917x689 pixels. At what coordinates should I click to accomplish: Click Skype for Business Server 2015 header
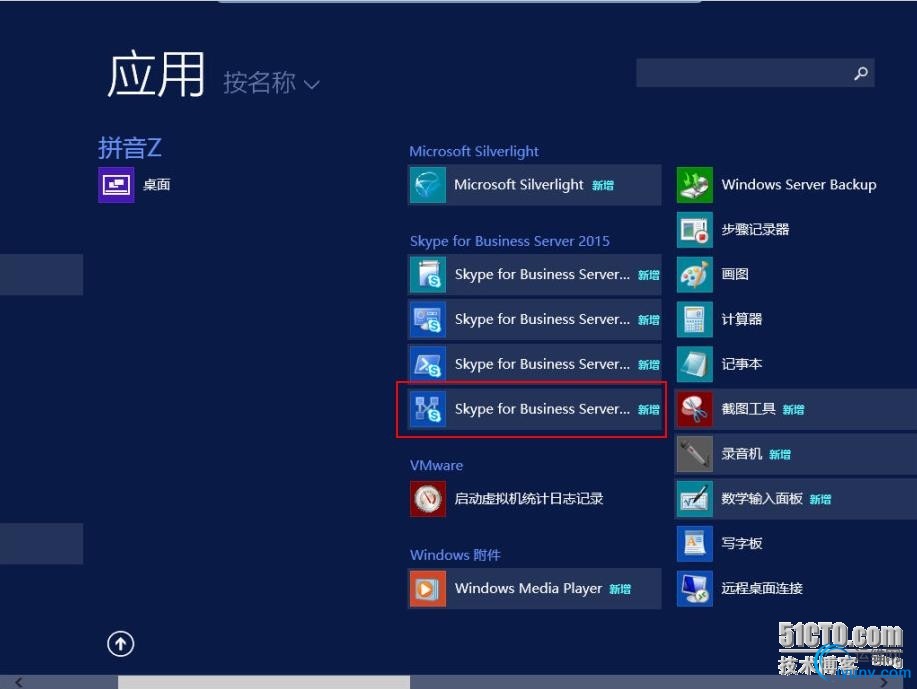click(x=509, y=241)
